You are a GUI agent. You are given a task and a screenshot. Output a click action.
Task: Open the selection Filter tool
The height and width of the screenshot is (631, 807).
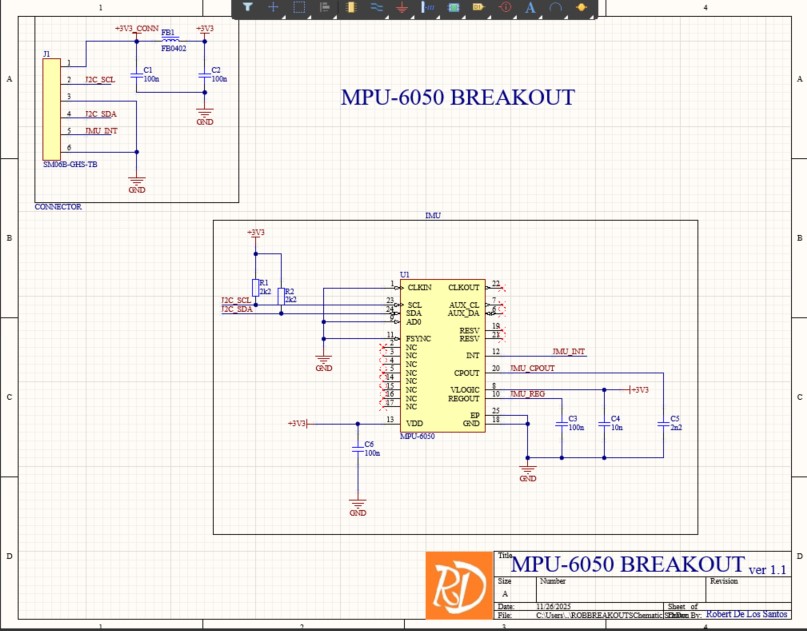(247, 8)
